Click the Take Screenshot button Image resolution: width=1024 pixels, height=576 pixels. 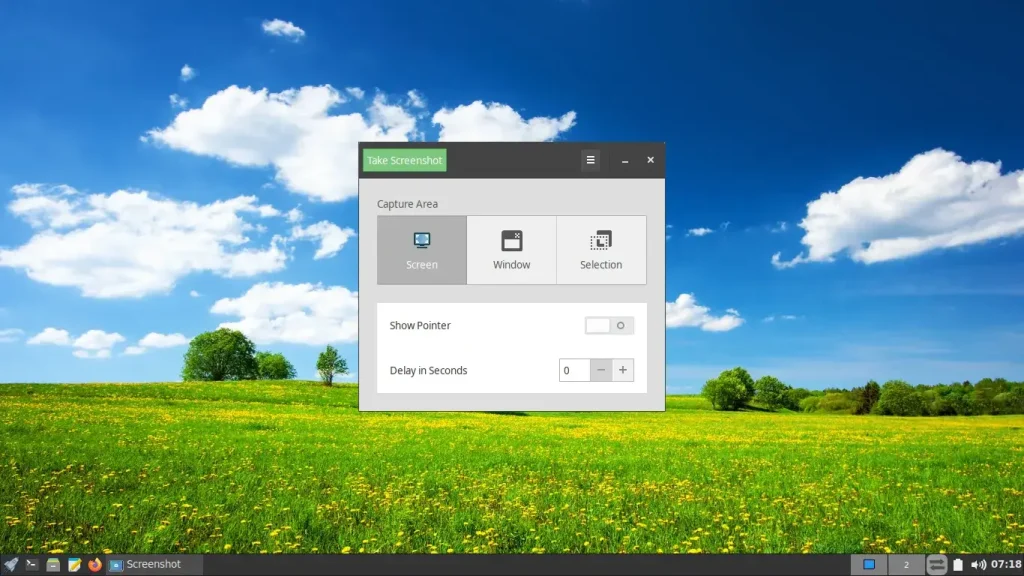point(405,160)
